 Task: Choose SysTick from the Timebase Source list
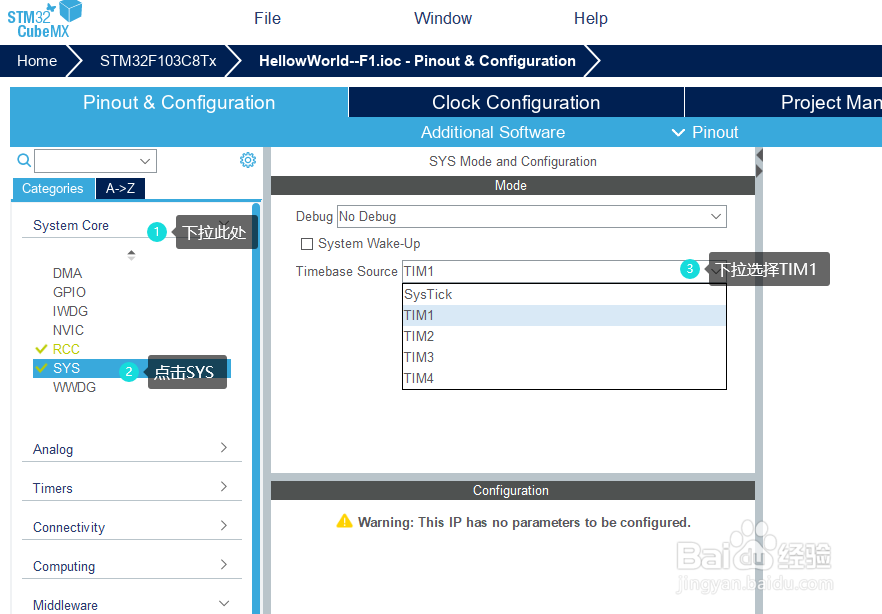coord(564,294)
